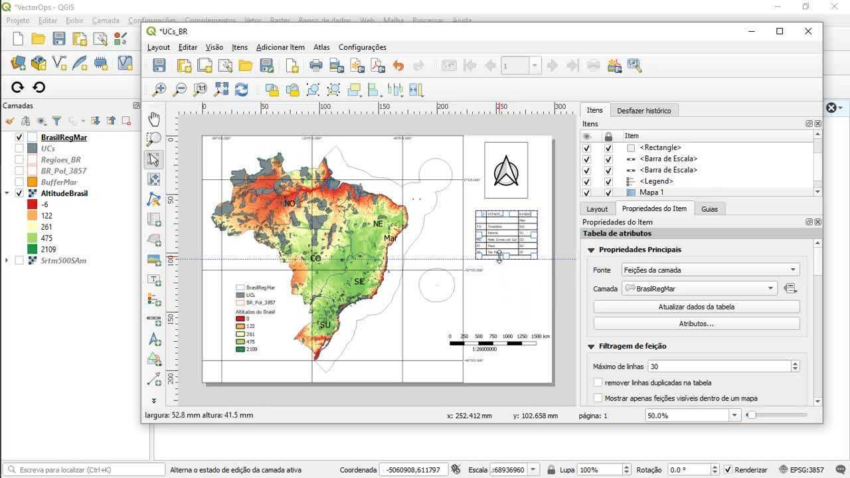Click the Save project icon in layout toolbar

click(159, 66)
